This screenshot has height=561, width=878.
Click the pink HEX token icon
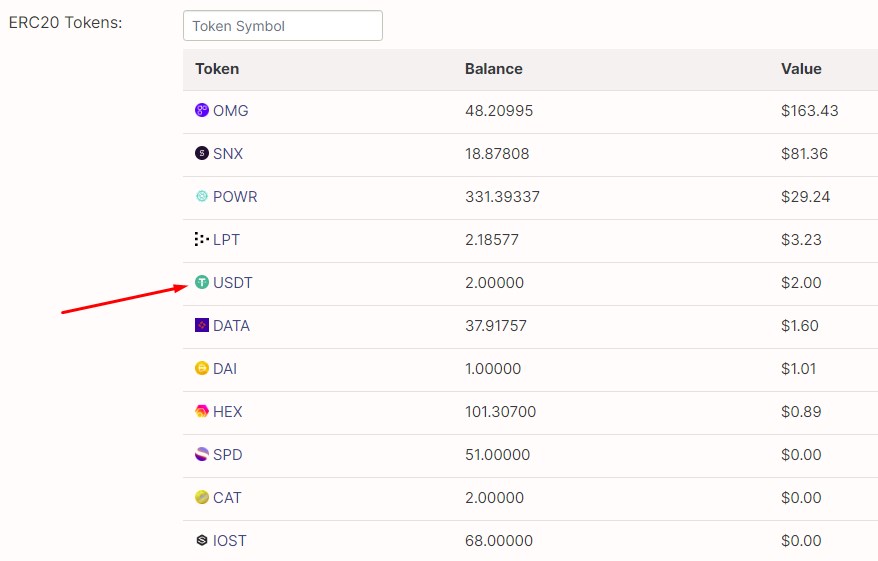202,411
